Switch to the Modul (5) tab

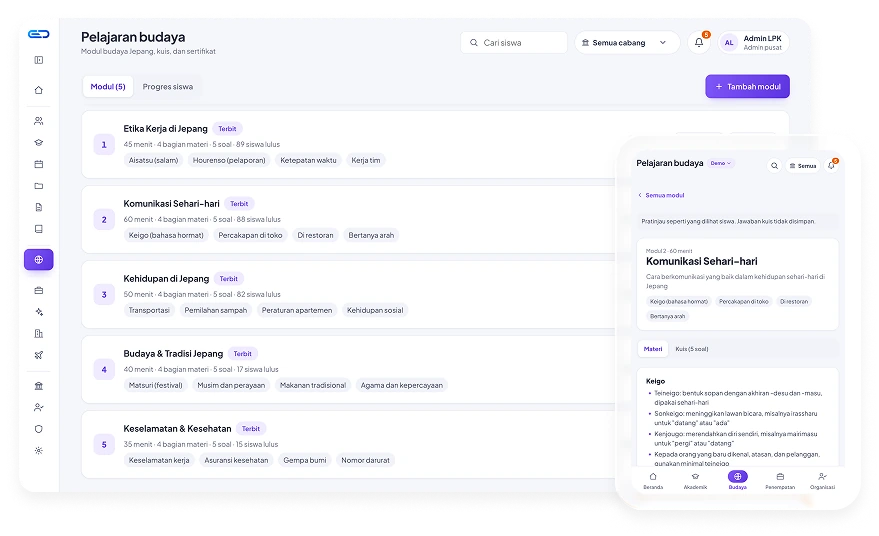click(x=108, y=87)
